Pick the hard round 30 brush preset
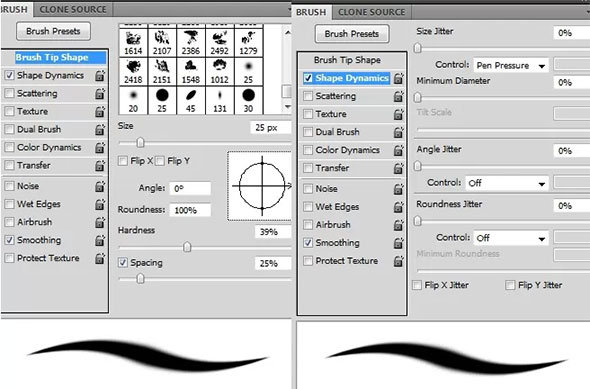Viewport: 590px width, 389px height. [248, 100]
